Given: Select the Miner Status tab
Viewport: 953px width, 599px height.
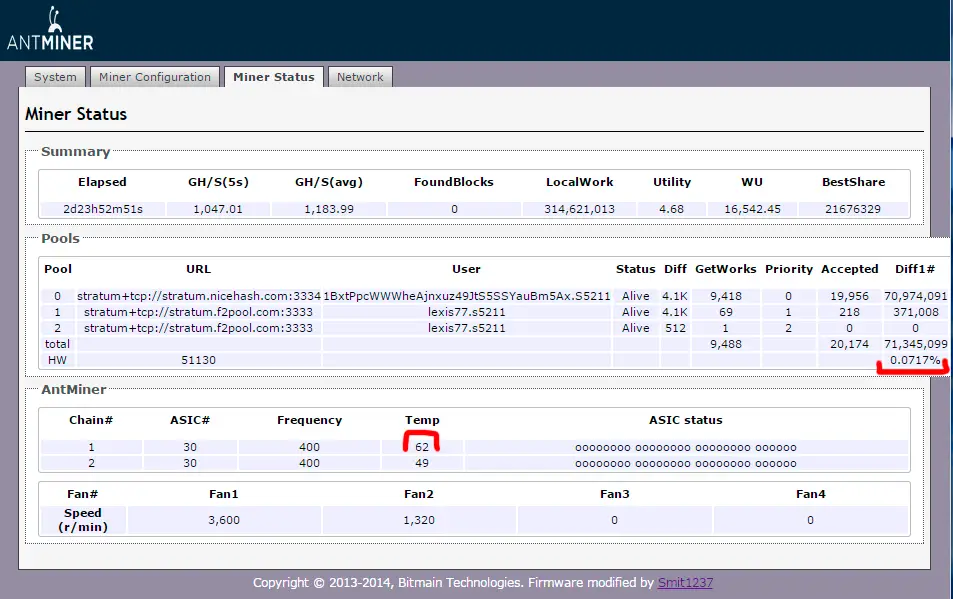Looking at the screenshot, I should [274, 77].
